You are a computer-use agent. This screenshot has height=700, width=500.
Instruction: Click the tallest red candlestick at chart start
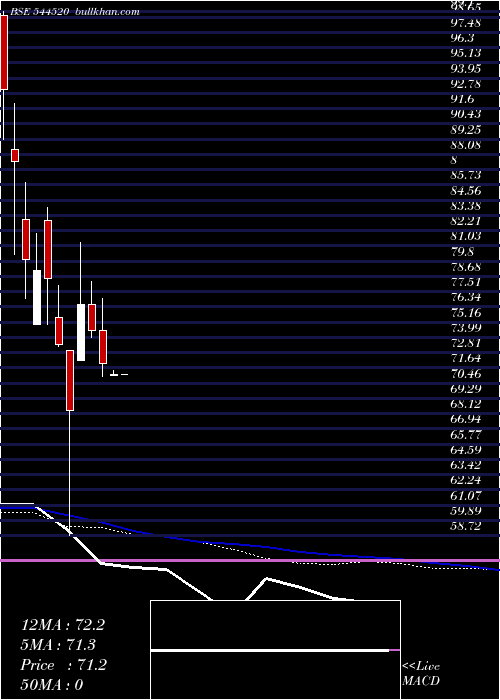(4, 53)
